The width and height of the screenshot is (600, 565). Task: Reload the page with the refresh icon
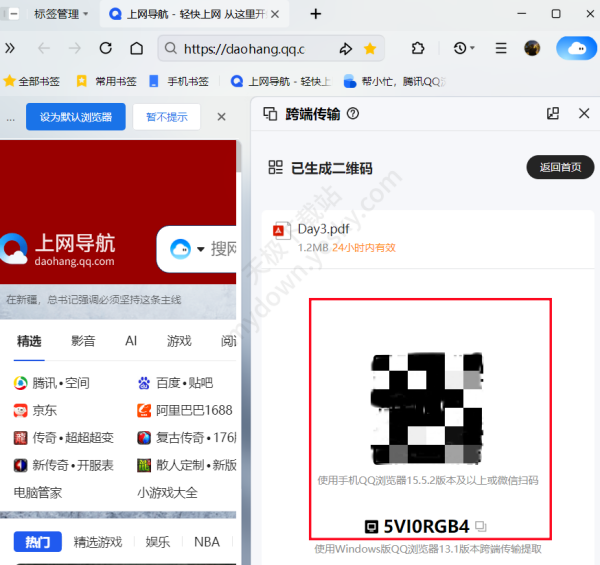[105, 48]
